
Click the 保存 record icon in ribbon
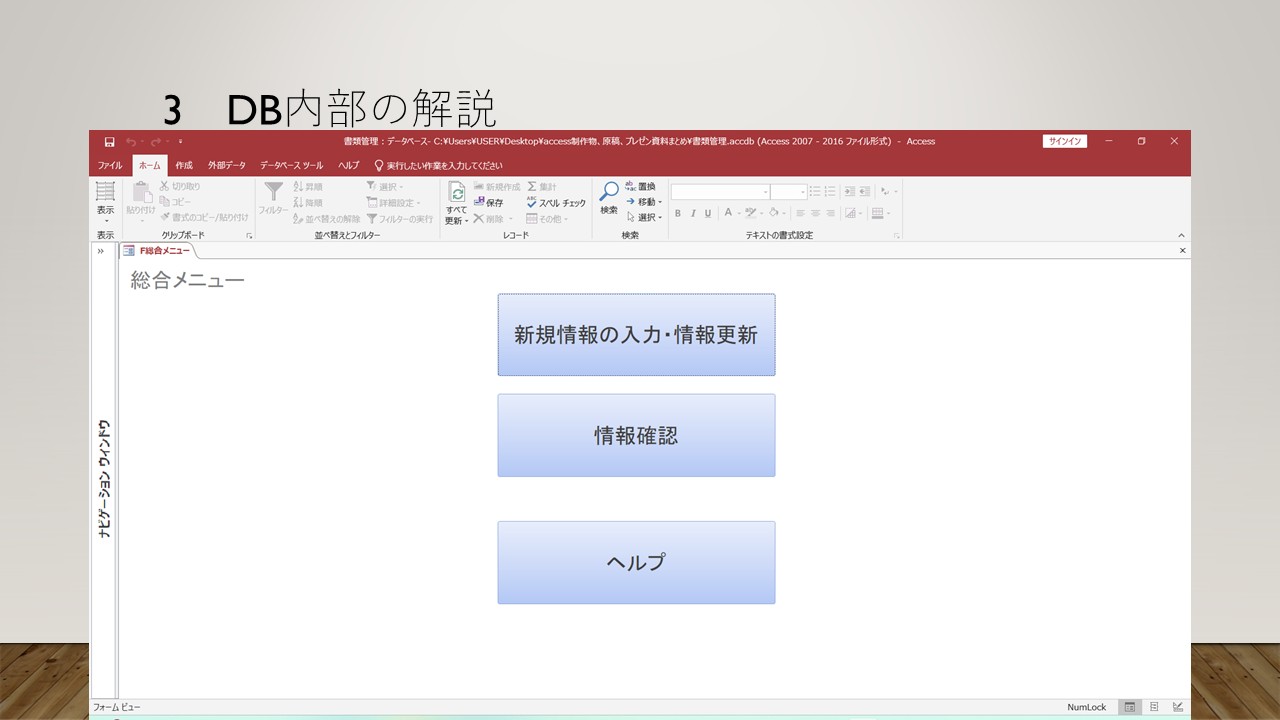[x=488, y=203]
